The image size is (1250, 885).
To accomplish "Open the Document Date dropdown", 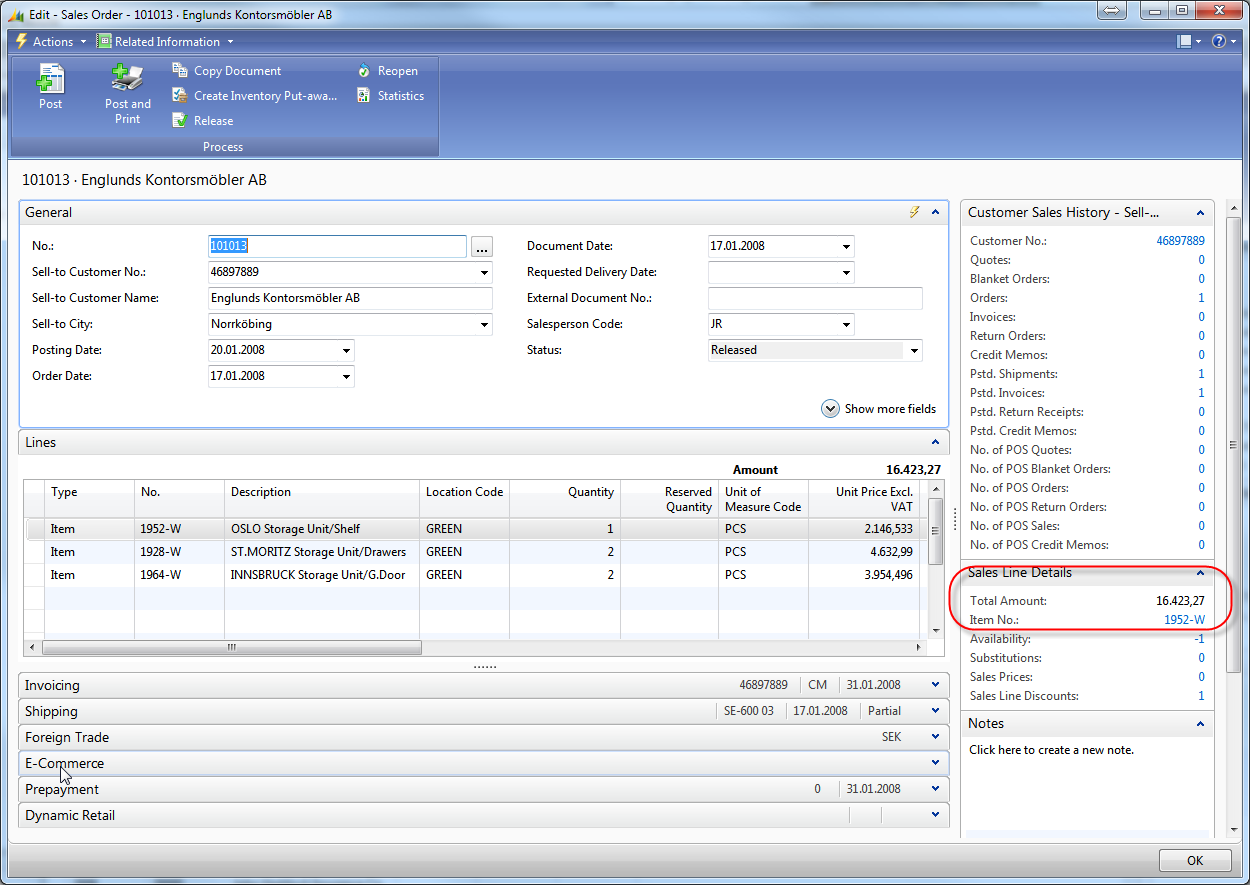I will pos(847,246).
